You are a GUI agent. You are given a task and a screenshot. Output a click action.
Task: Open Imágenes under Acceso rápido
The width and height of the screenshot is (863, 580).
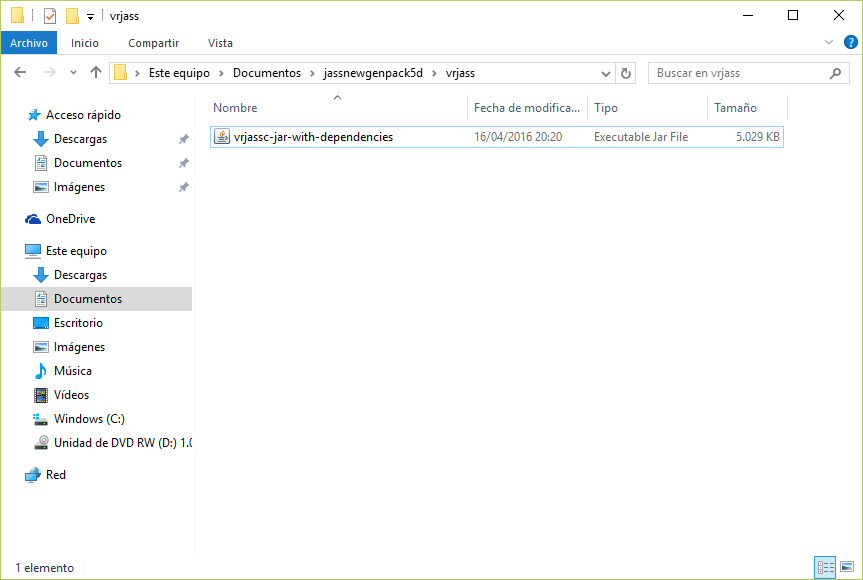pyautogui.click(x=79, y=187)
